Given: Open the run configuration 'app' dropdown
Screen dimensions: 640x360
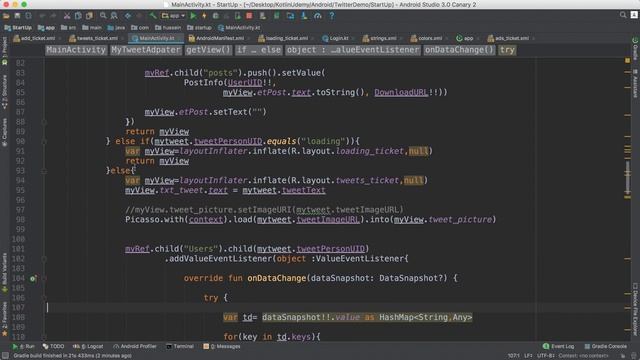Looking at the screenshot, I should tap(173, 16).
